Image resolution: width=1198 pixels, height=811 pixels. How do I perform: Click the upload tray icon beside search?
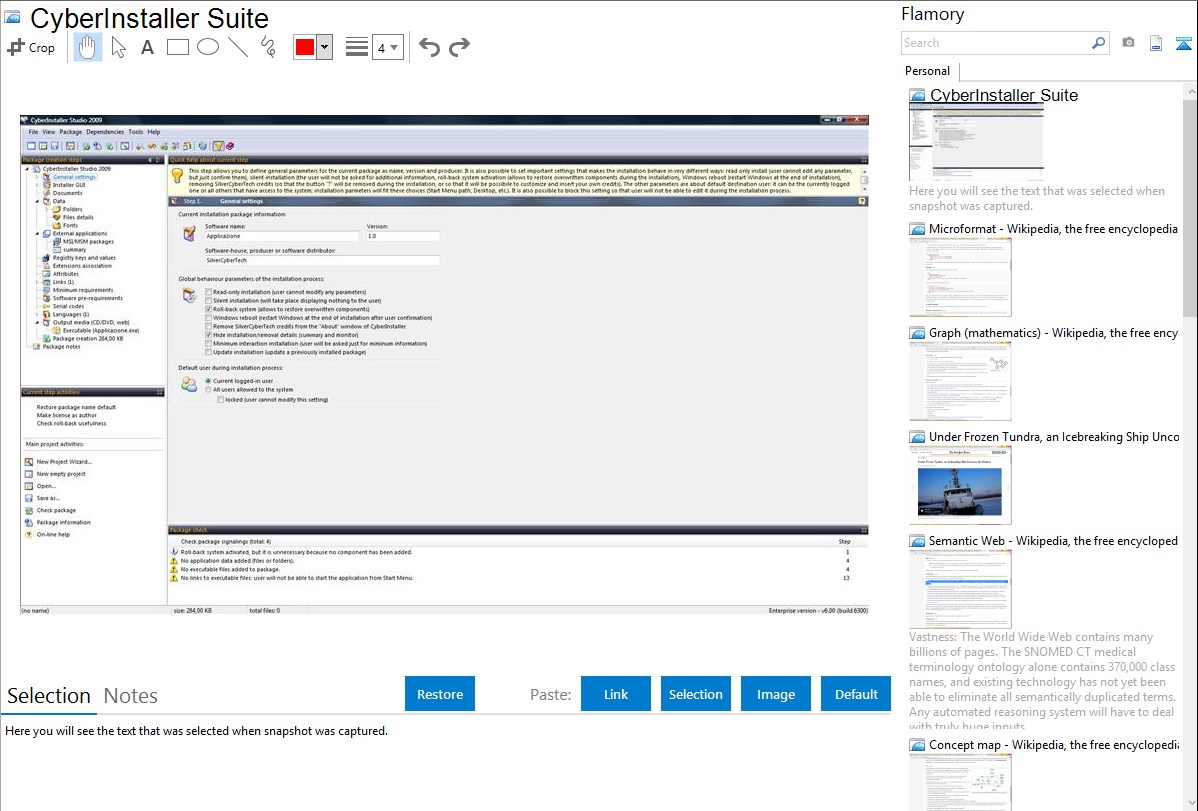click(1183, 43)
